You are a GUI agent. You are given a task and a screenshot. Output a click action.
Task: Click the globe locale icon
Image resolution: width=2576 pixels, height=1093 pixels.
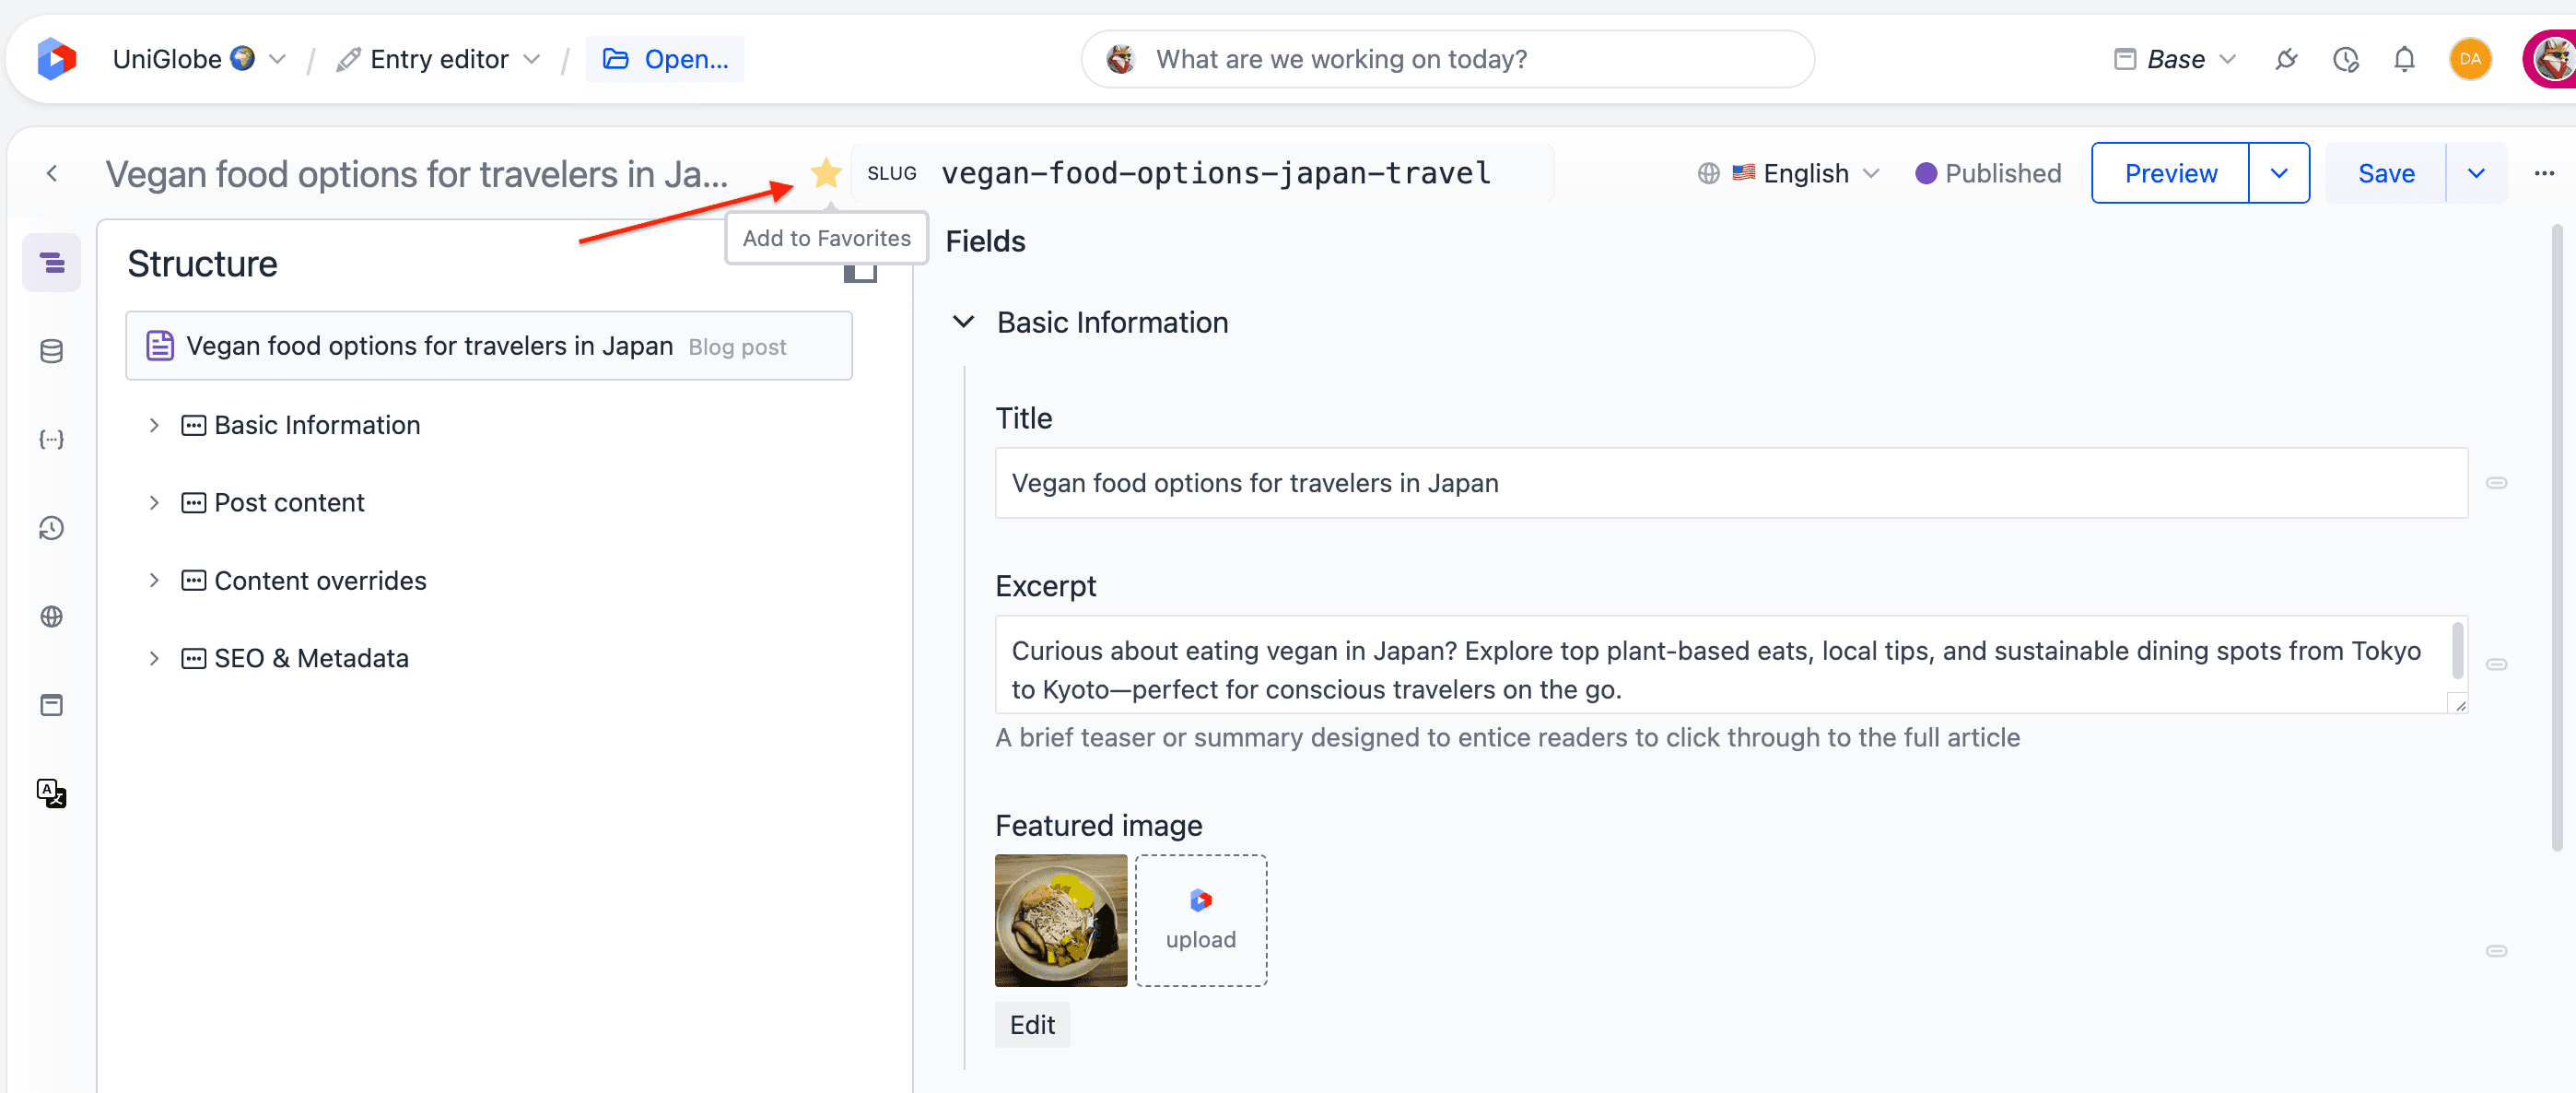1708,173
